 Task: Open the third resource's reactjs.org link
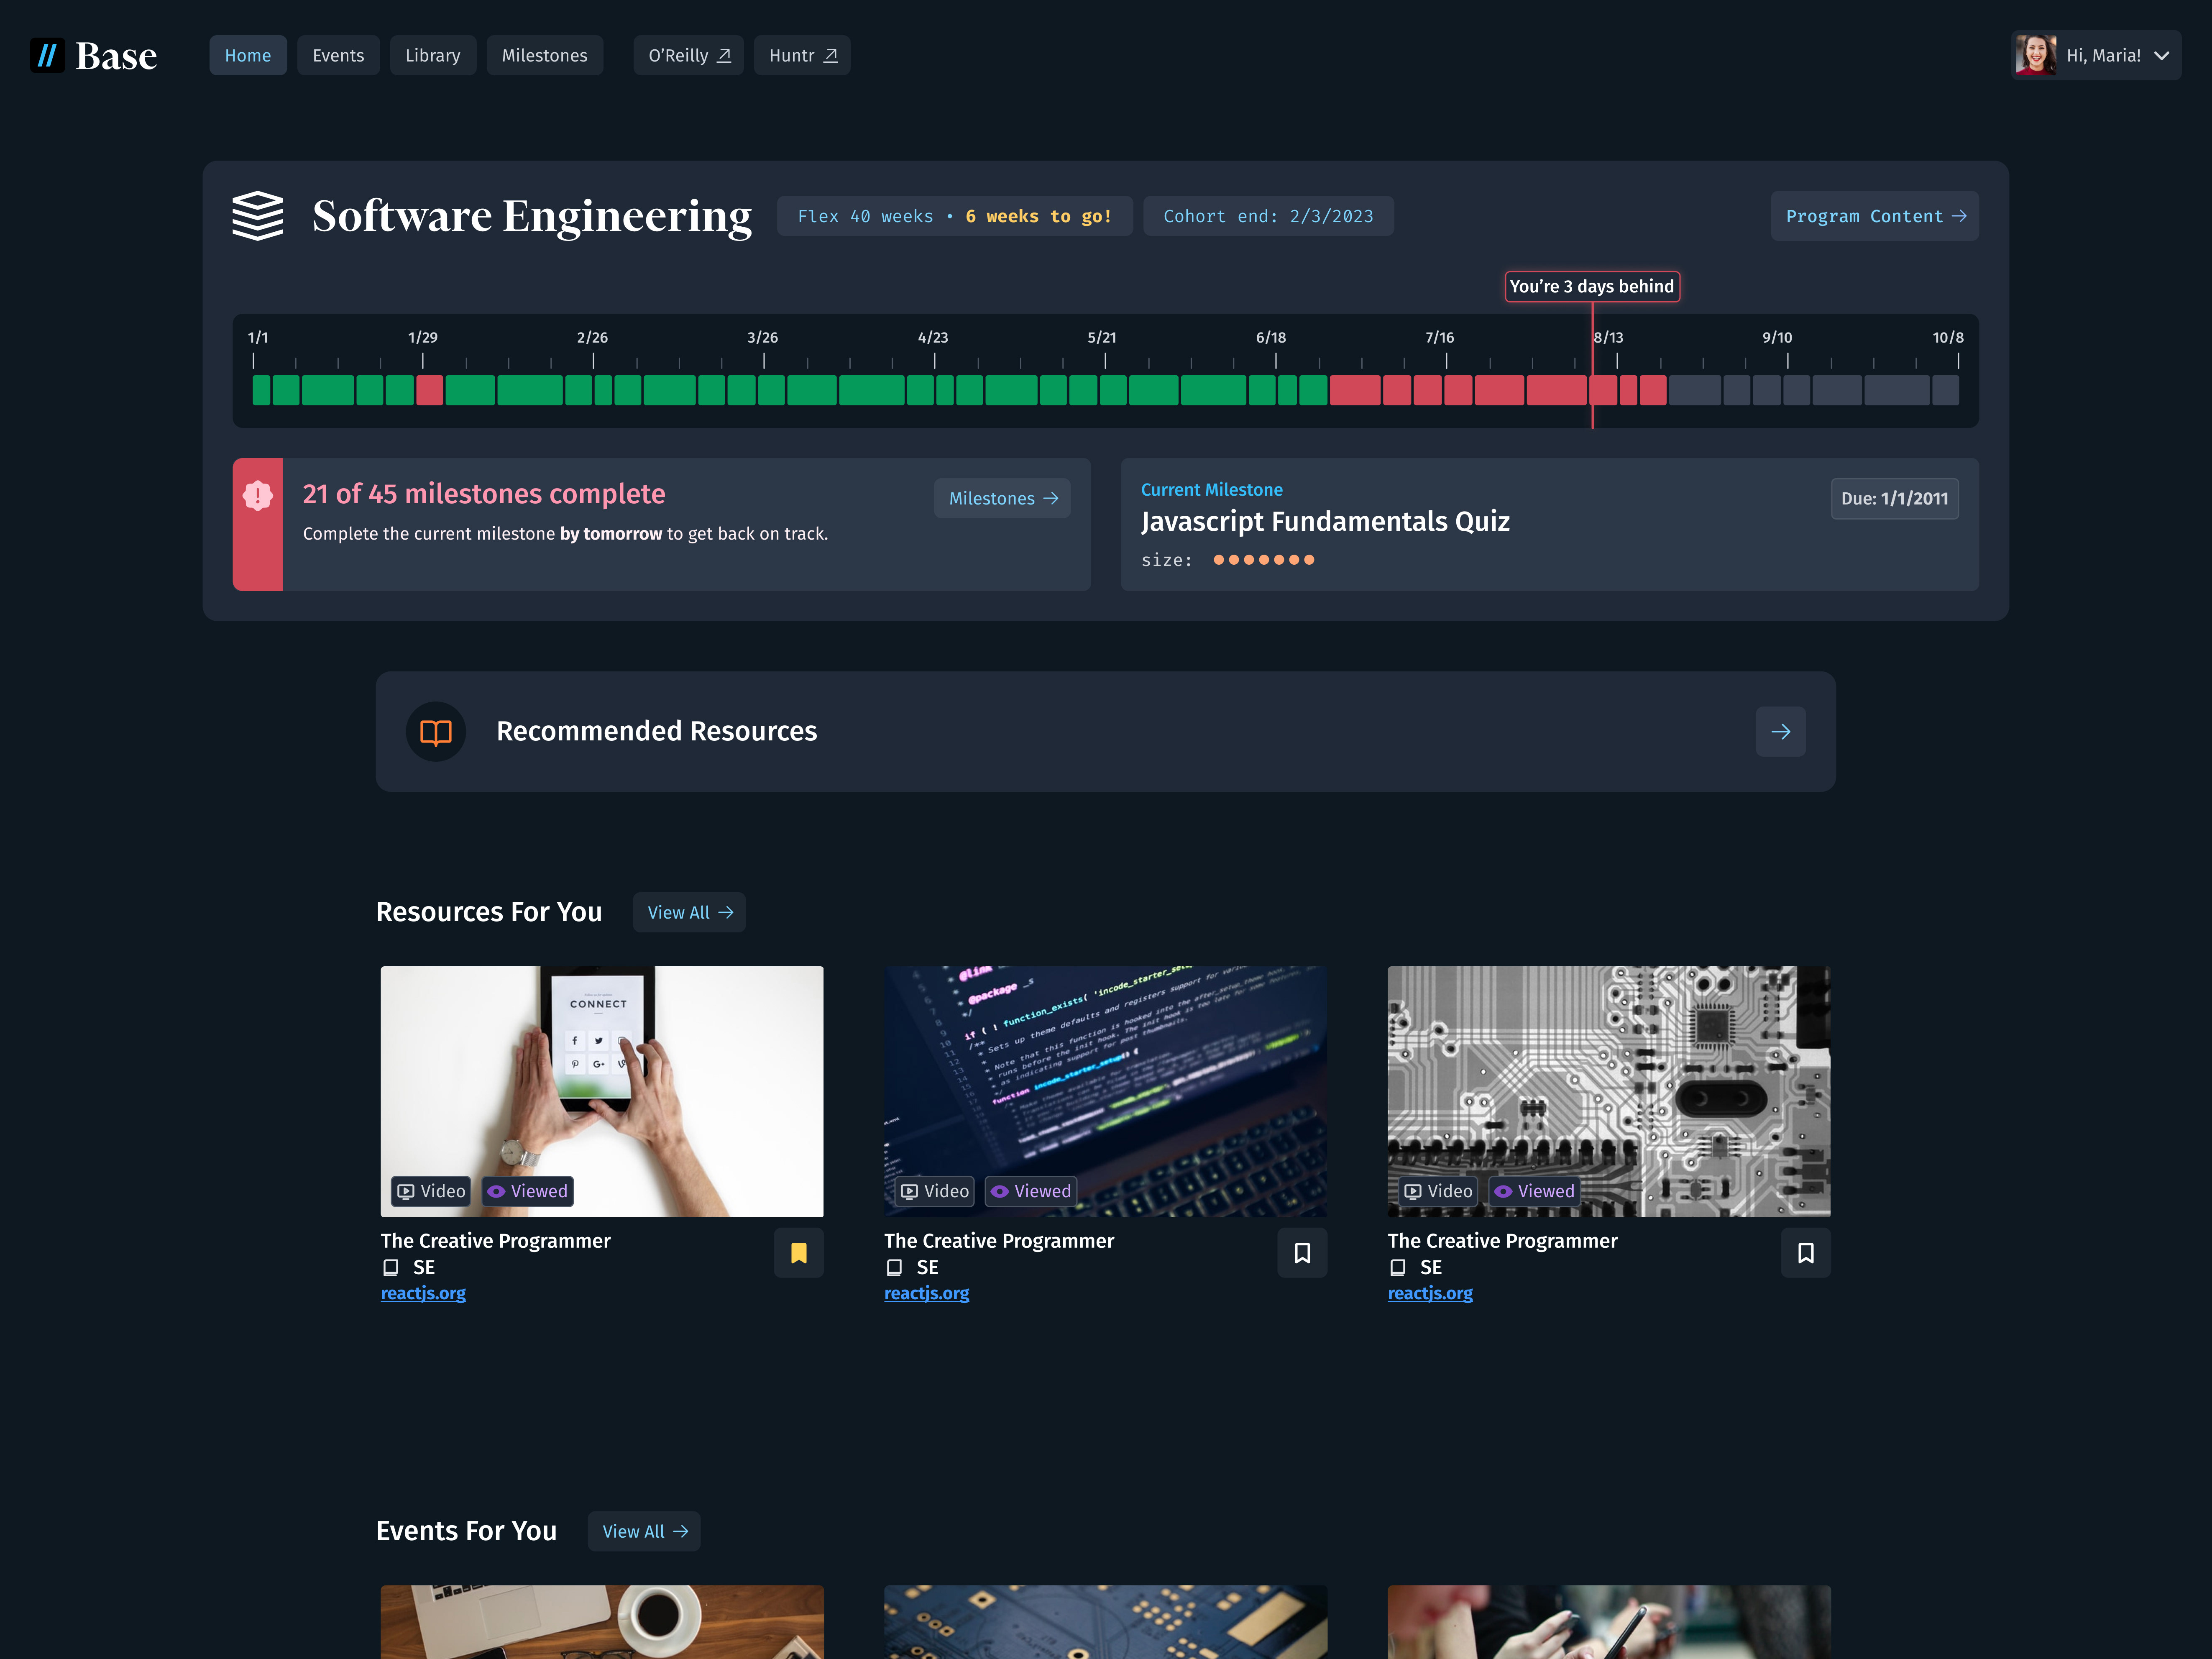[1430, 1293]
